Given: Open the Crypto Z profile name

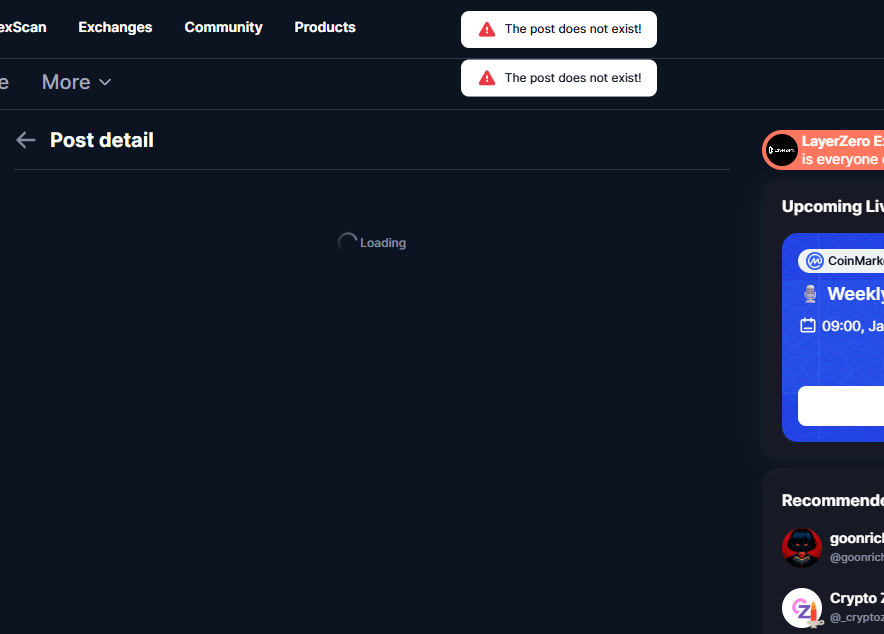Looking at the screenshot, I should (x=856, y=598).
